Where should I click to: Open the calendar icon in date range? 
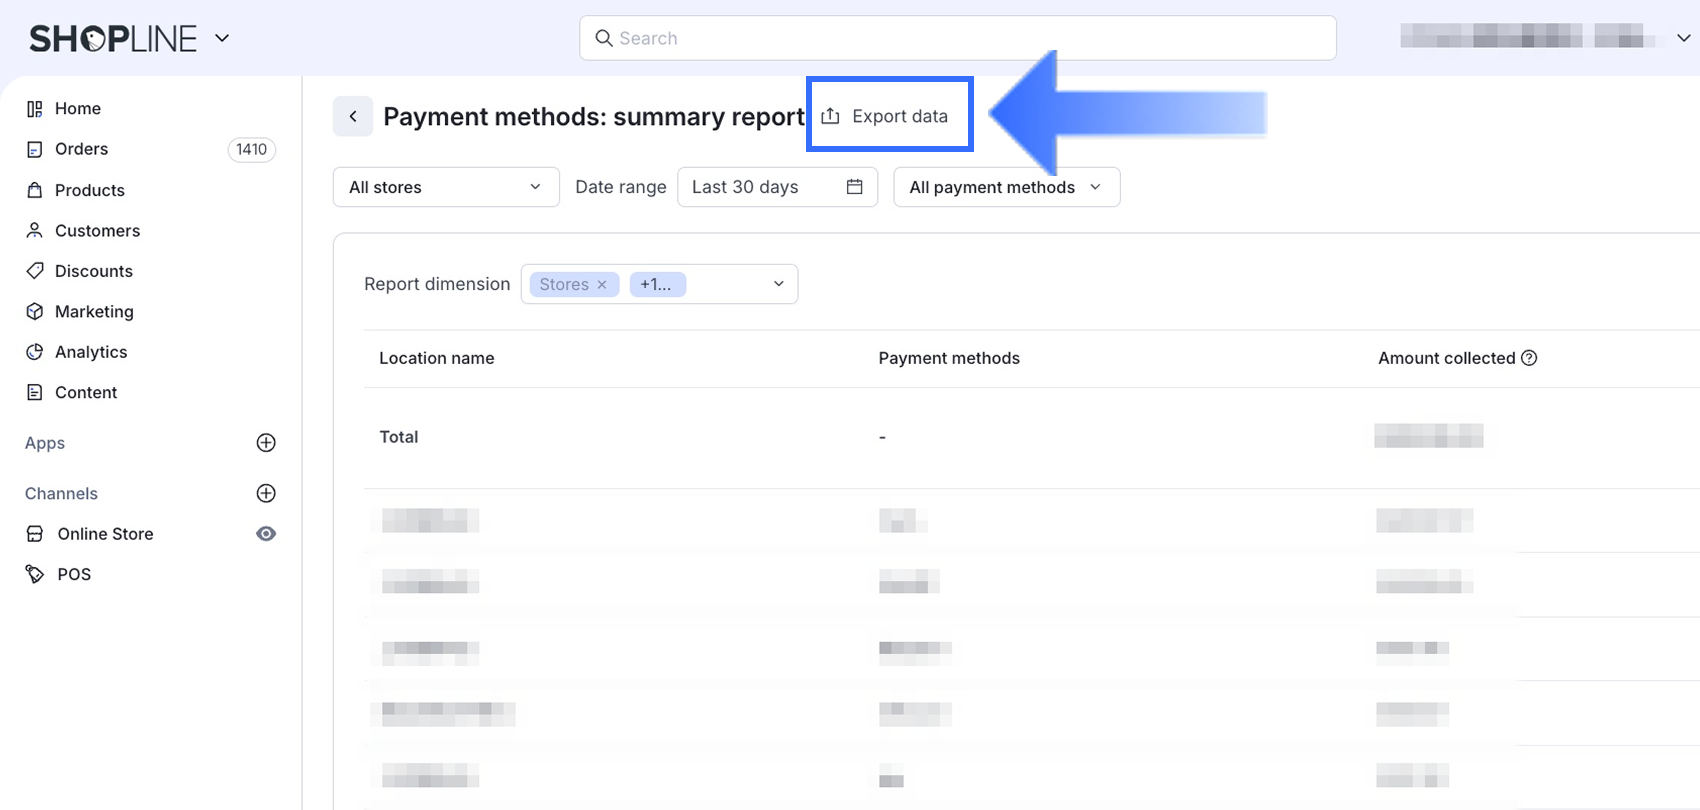click(x=854, y=187)
